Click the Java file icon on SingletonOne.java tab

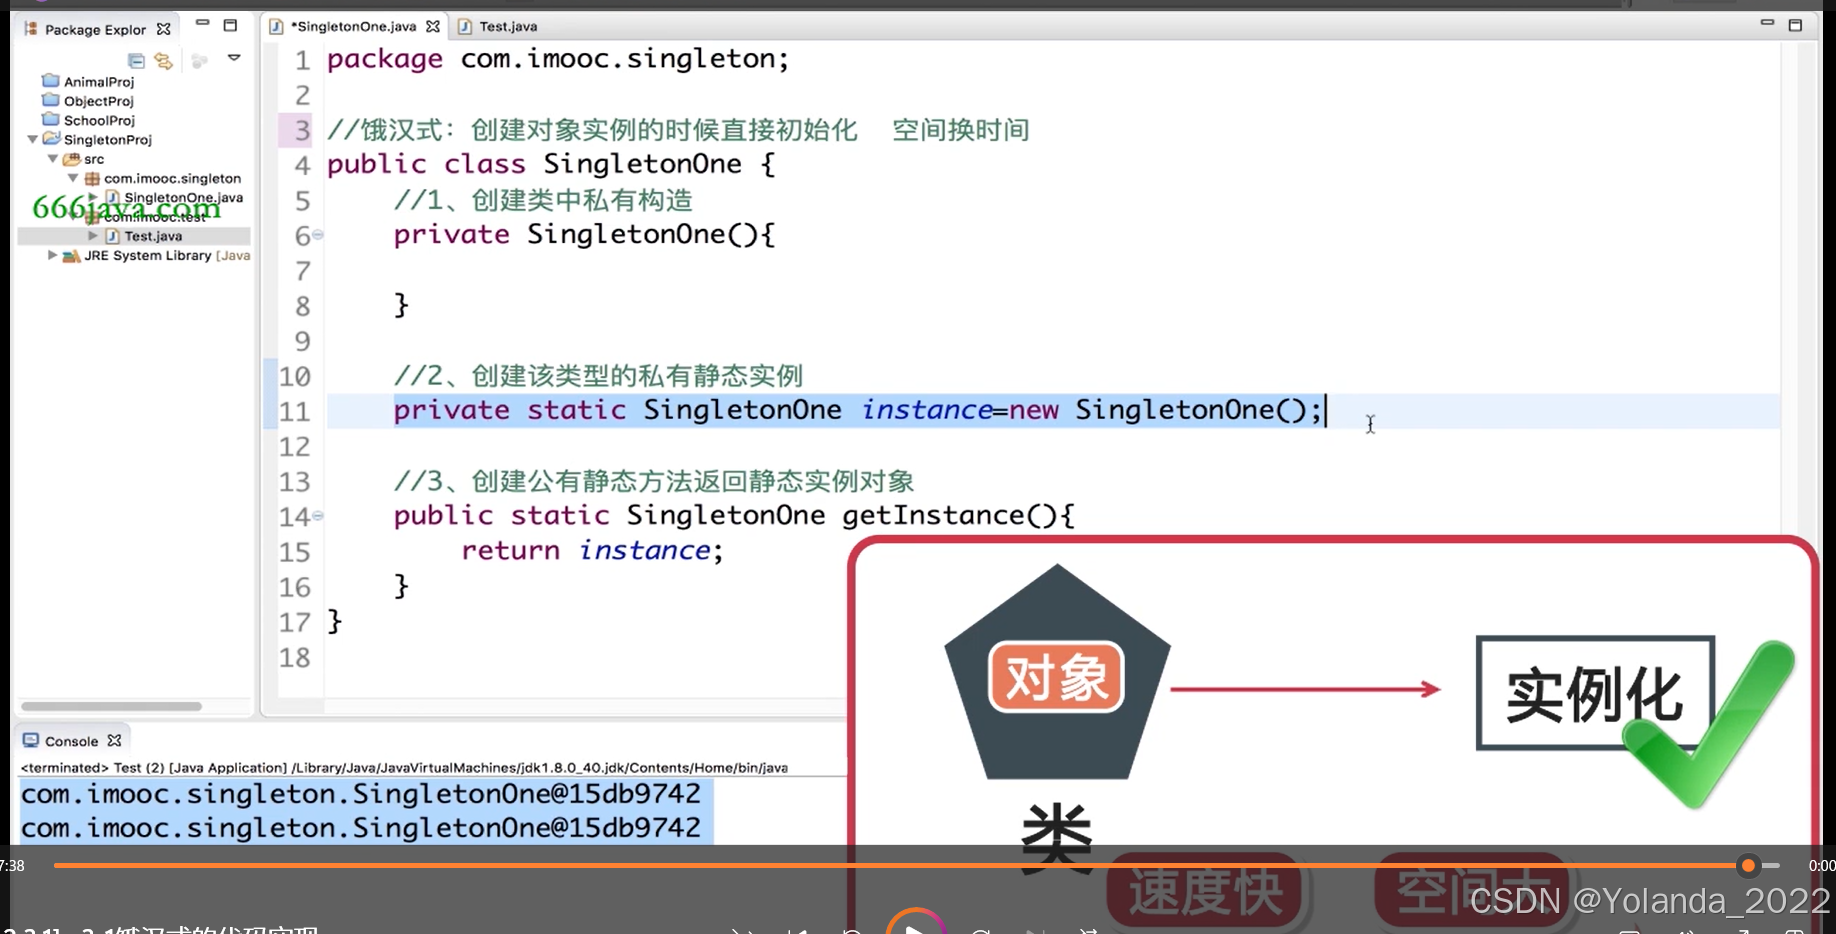[x=276, y=27]
